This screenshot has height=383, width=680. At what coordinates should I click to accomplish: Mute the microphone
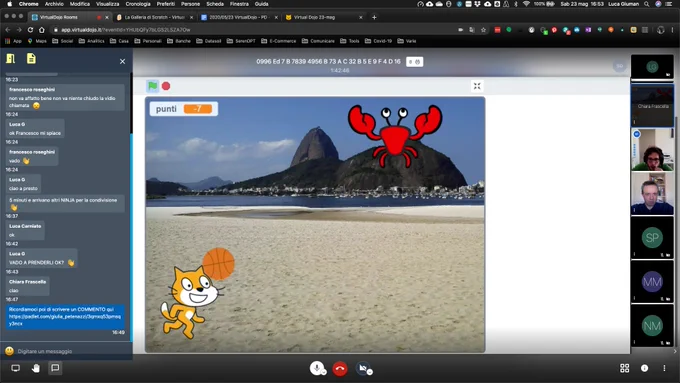click(317, 368)
